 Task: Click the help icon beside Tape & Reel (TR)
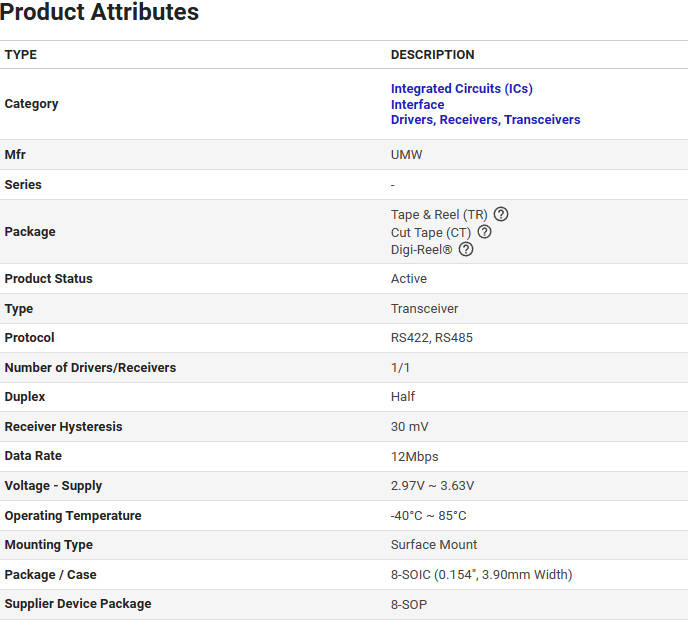(501, 214)
